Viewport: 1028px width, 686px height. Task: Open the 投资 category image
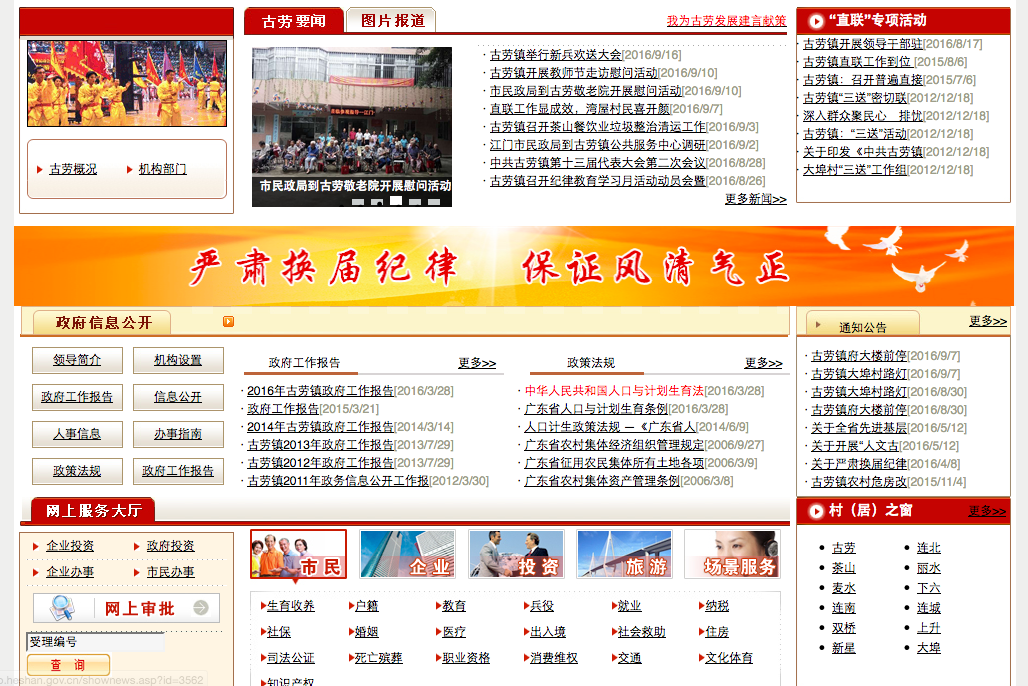[x=515, y=554]
